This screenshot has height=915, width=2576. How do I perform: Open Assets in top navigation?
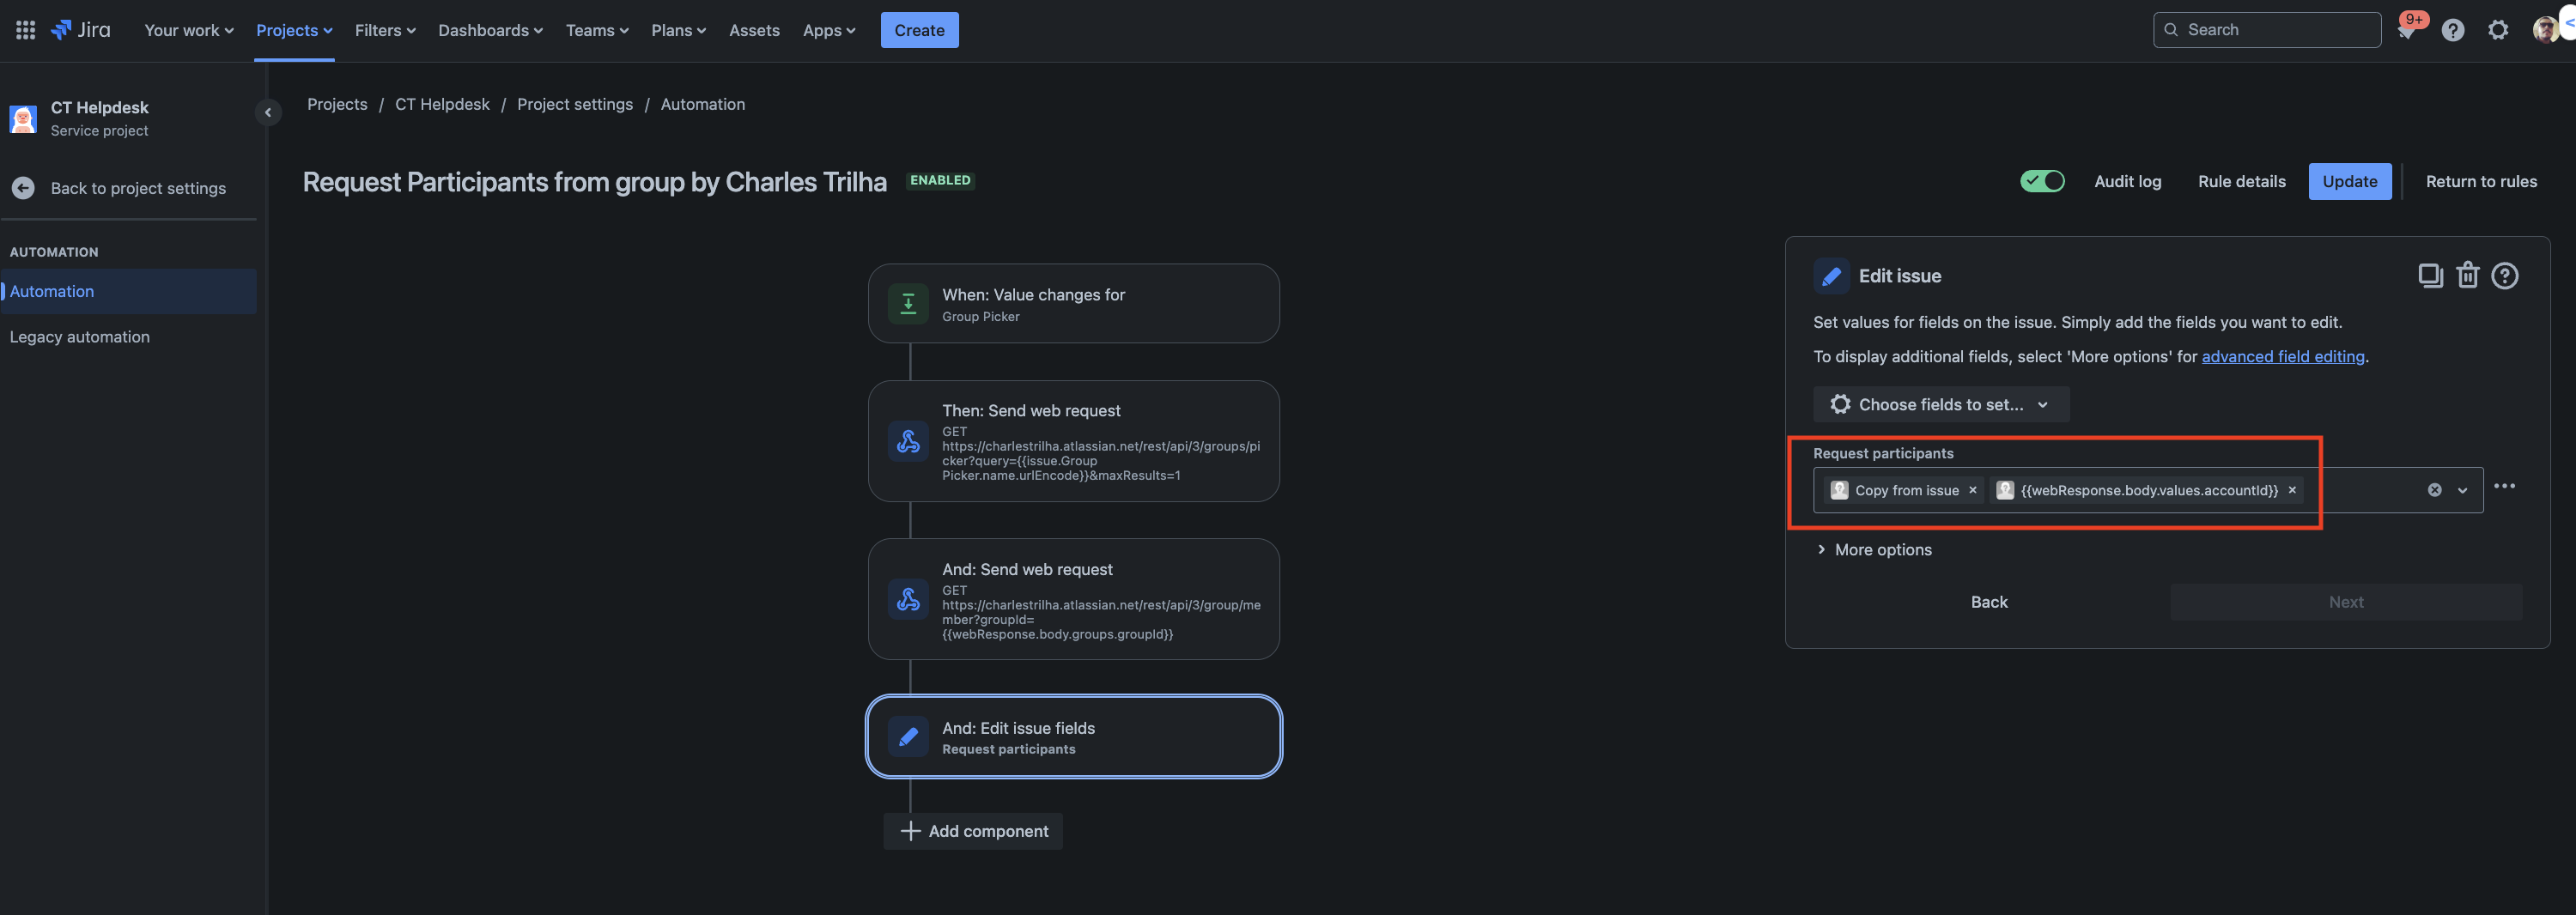point(754,30)
